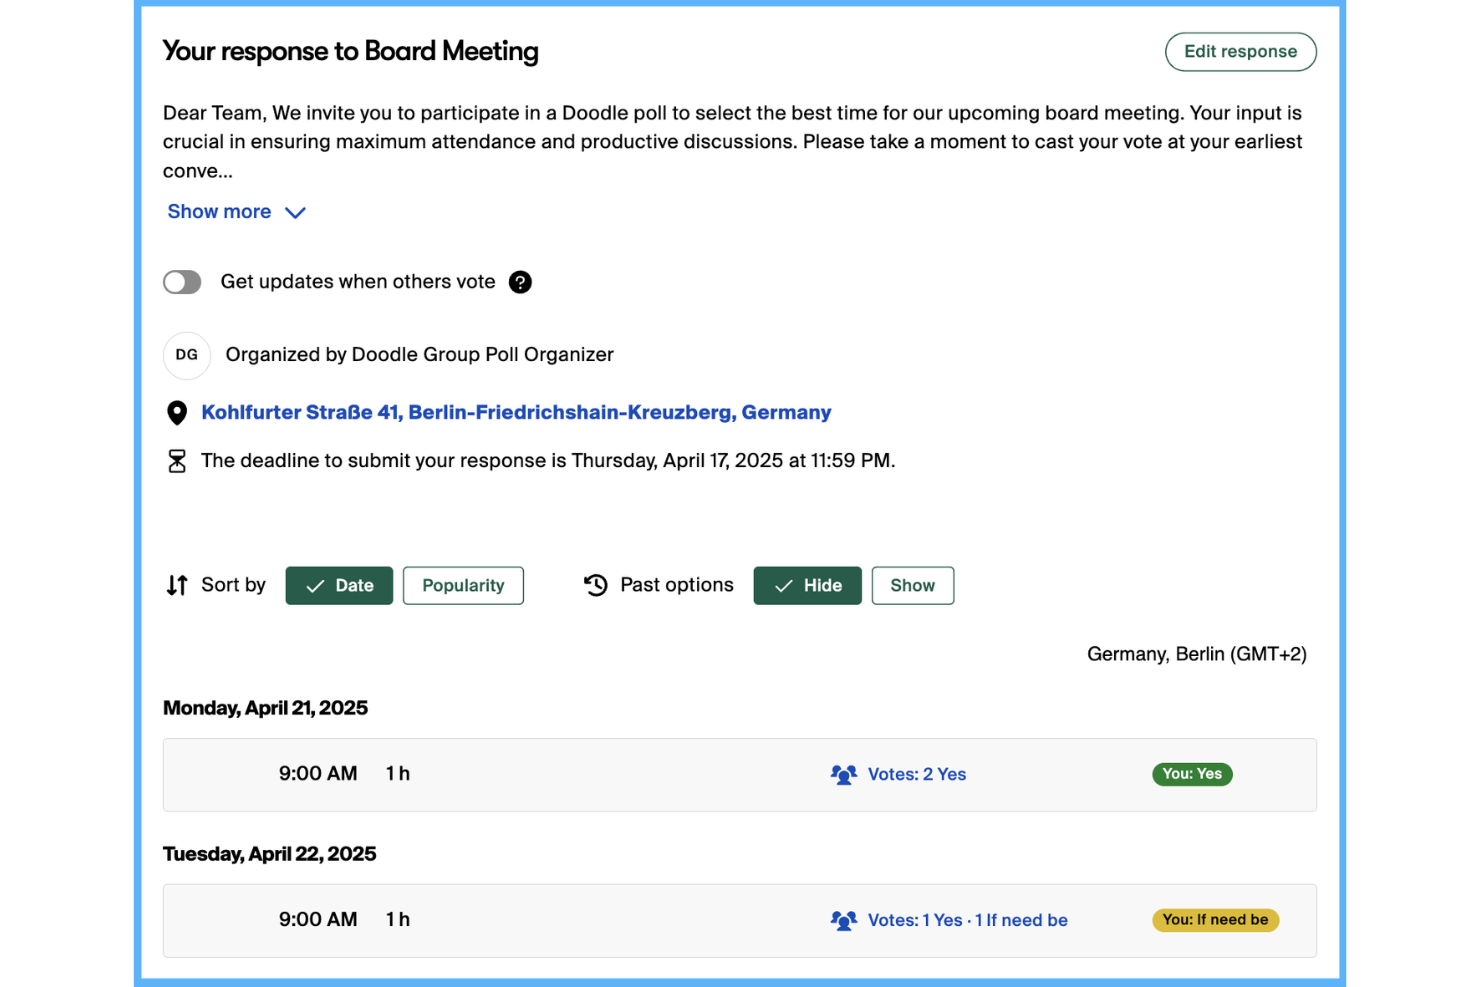Viewport: 1480px width, 987px height.
Task: Click the DG organizer avatar
Action: 187,355
